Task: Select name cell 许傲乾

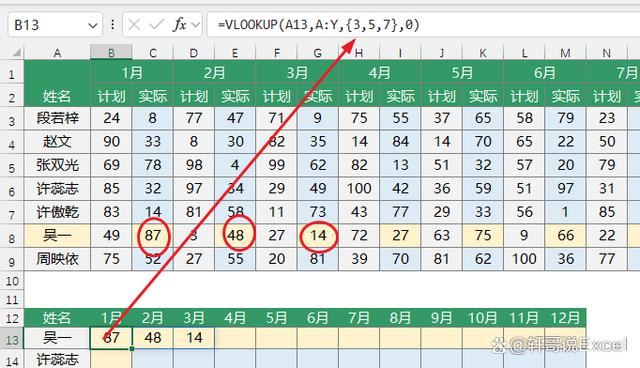Action: coord(57,212)
